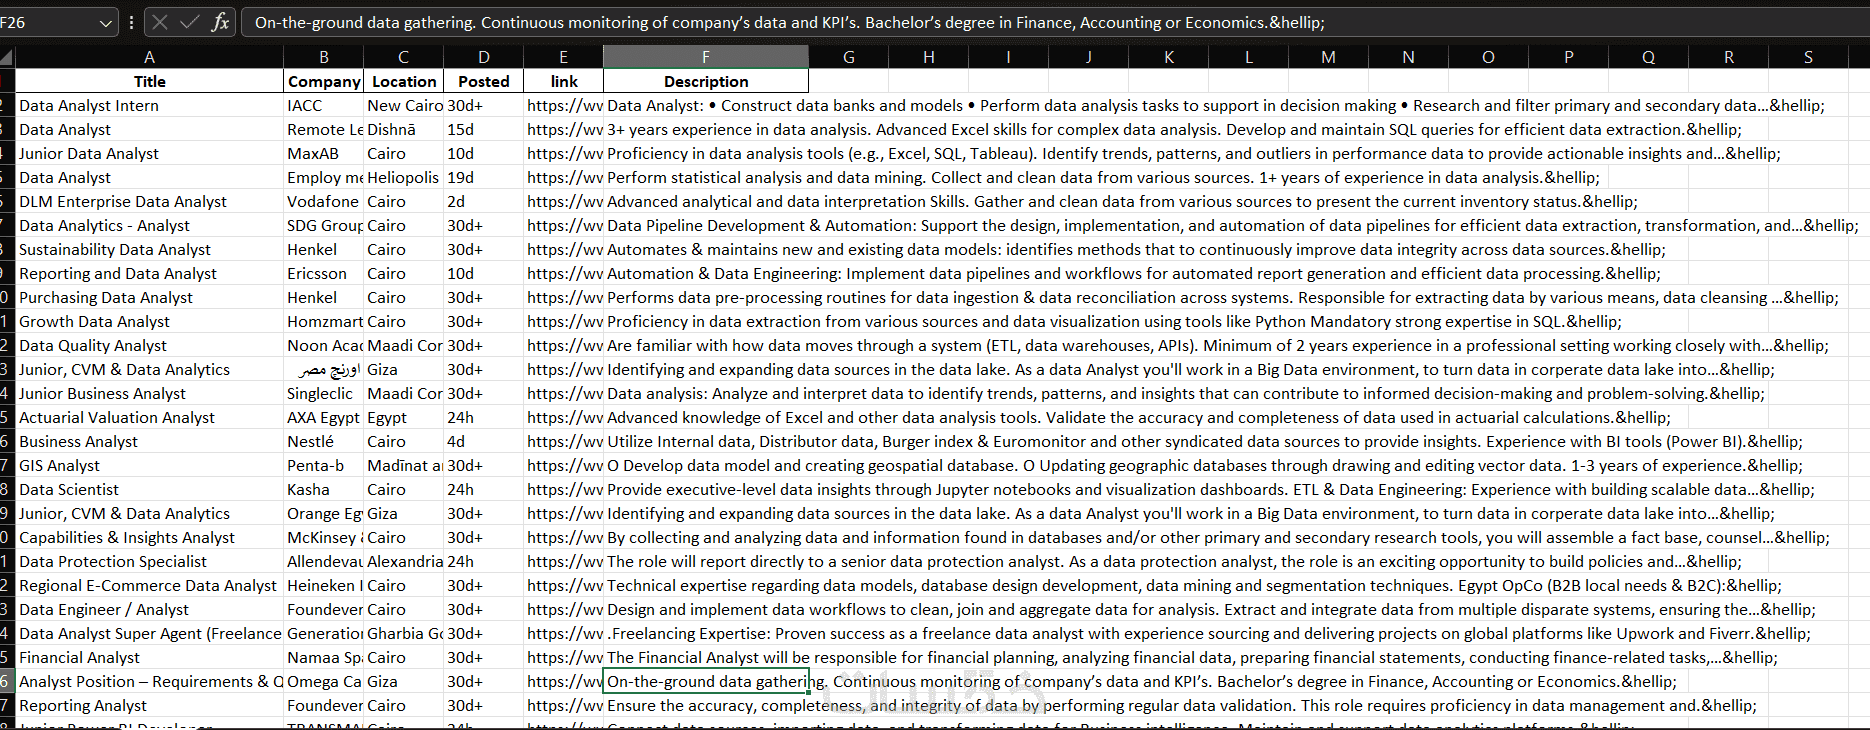Open Insert Function with the fx icon
Image resolution: width=1870 pixels, height=730 pixels.
pyautogui.click(x=220, y=22)
